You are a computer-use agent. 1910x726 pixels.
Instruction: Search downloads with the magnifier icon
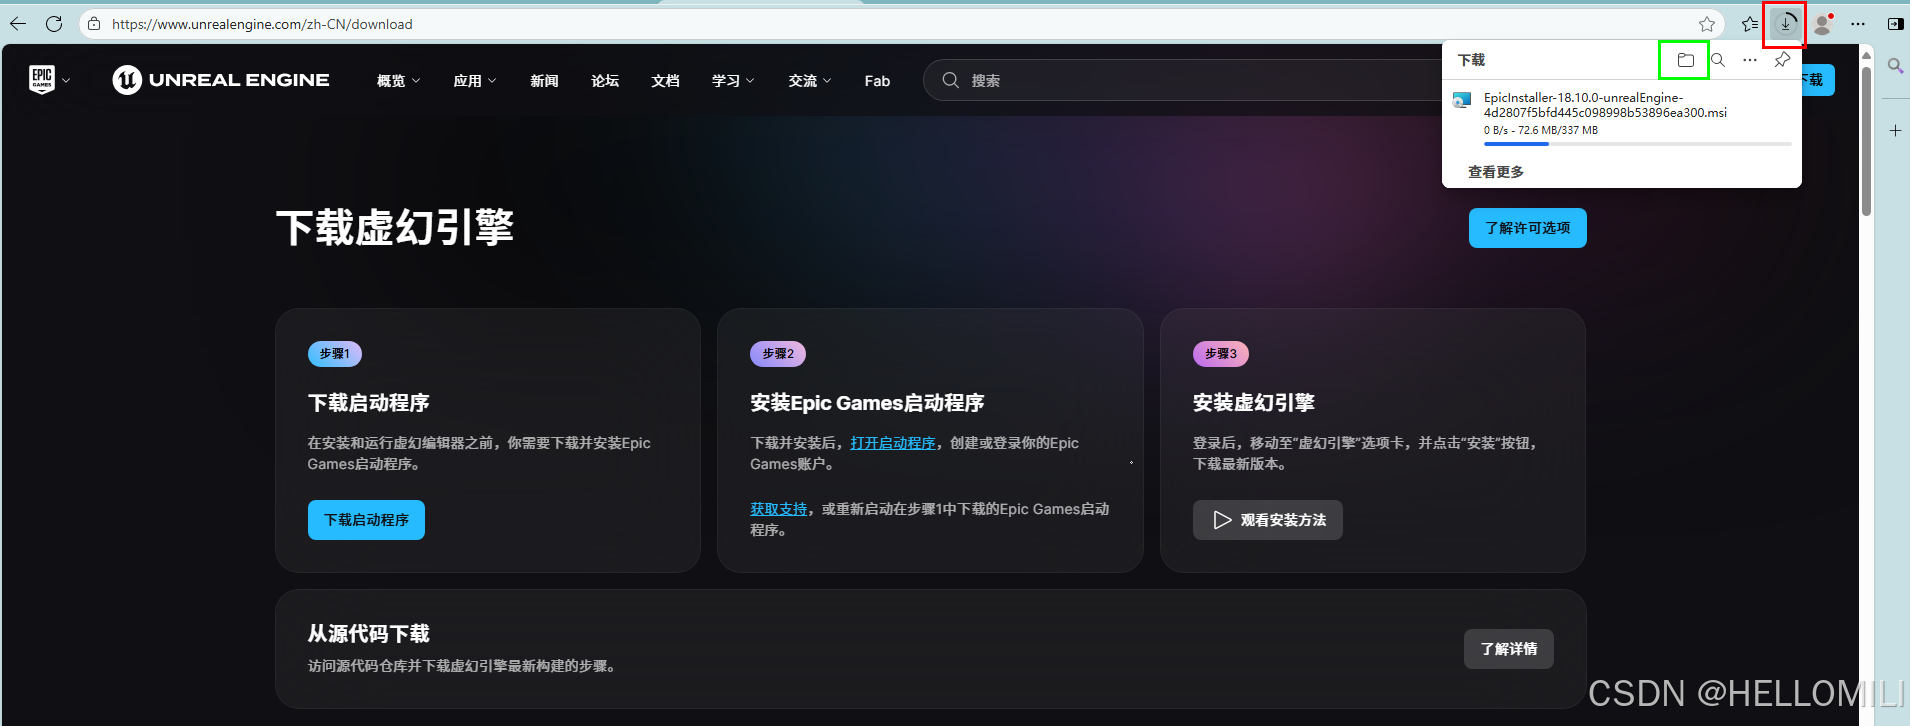click(x=1718, y=60)
